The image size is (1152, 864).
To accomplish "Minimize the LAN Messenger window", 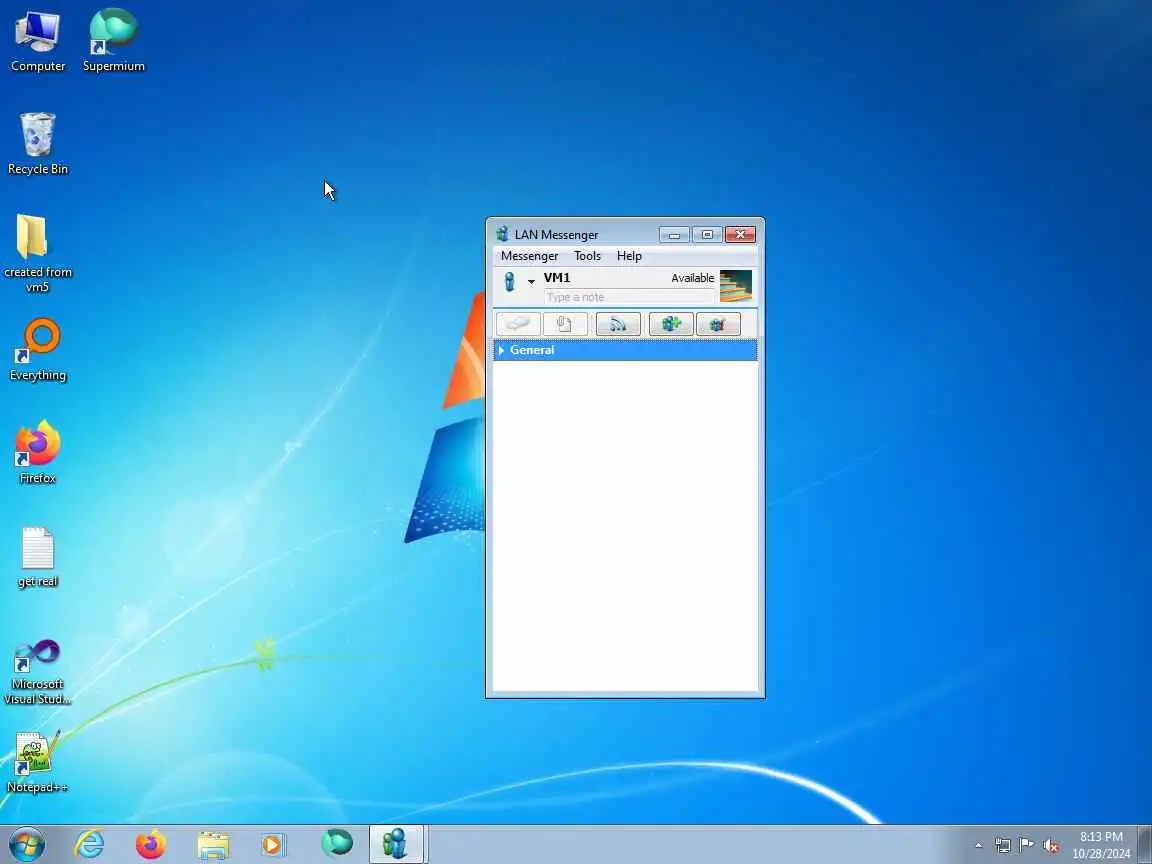I will tap(674, 235).
